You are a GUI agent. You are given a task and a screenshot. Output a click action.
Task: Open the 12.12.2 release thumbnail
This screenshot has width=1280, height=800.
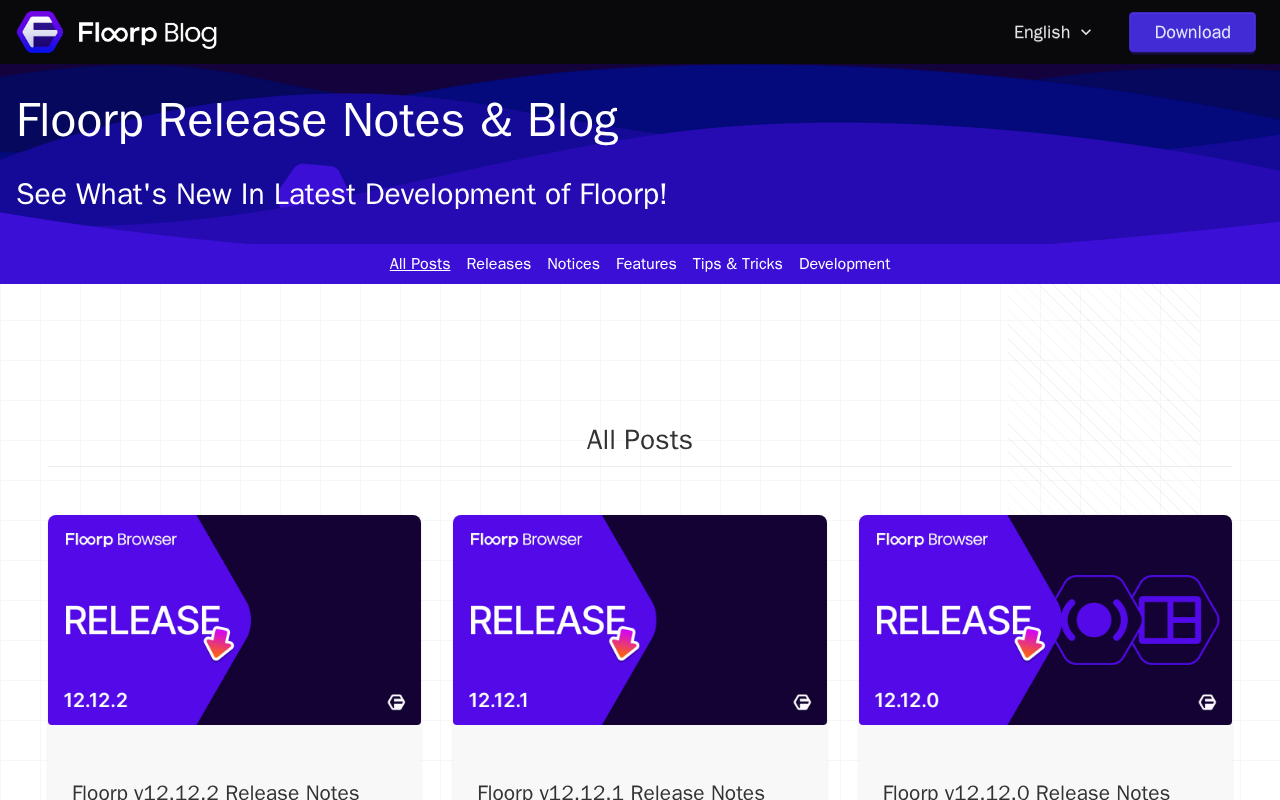click(234, 620)
